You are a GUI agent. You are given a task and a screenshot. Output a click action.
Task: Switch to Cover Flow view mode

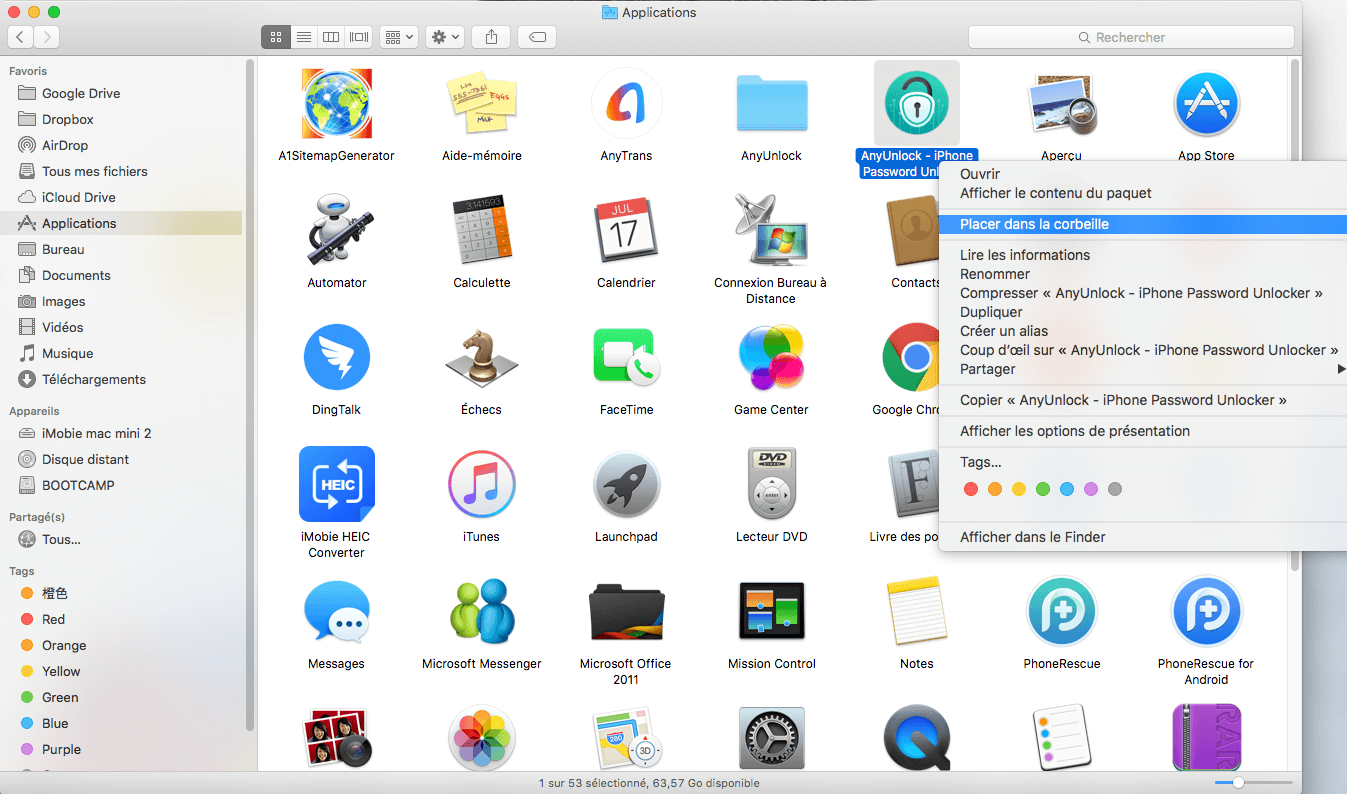pos(358,37)
